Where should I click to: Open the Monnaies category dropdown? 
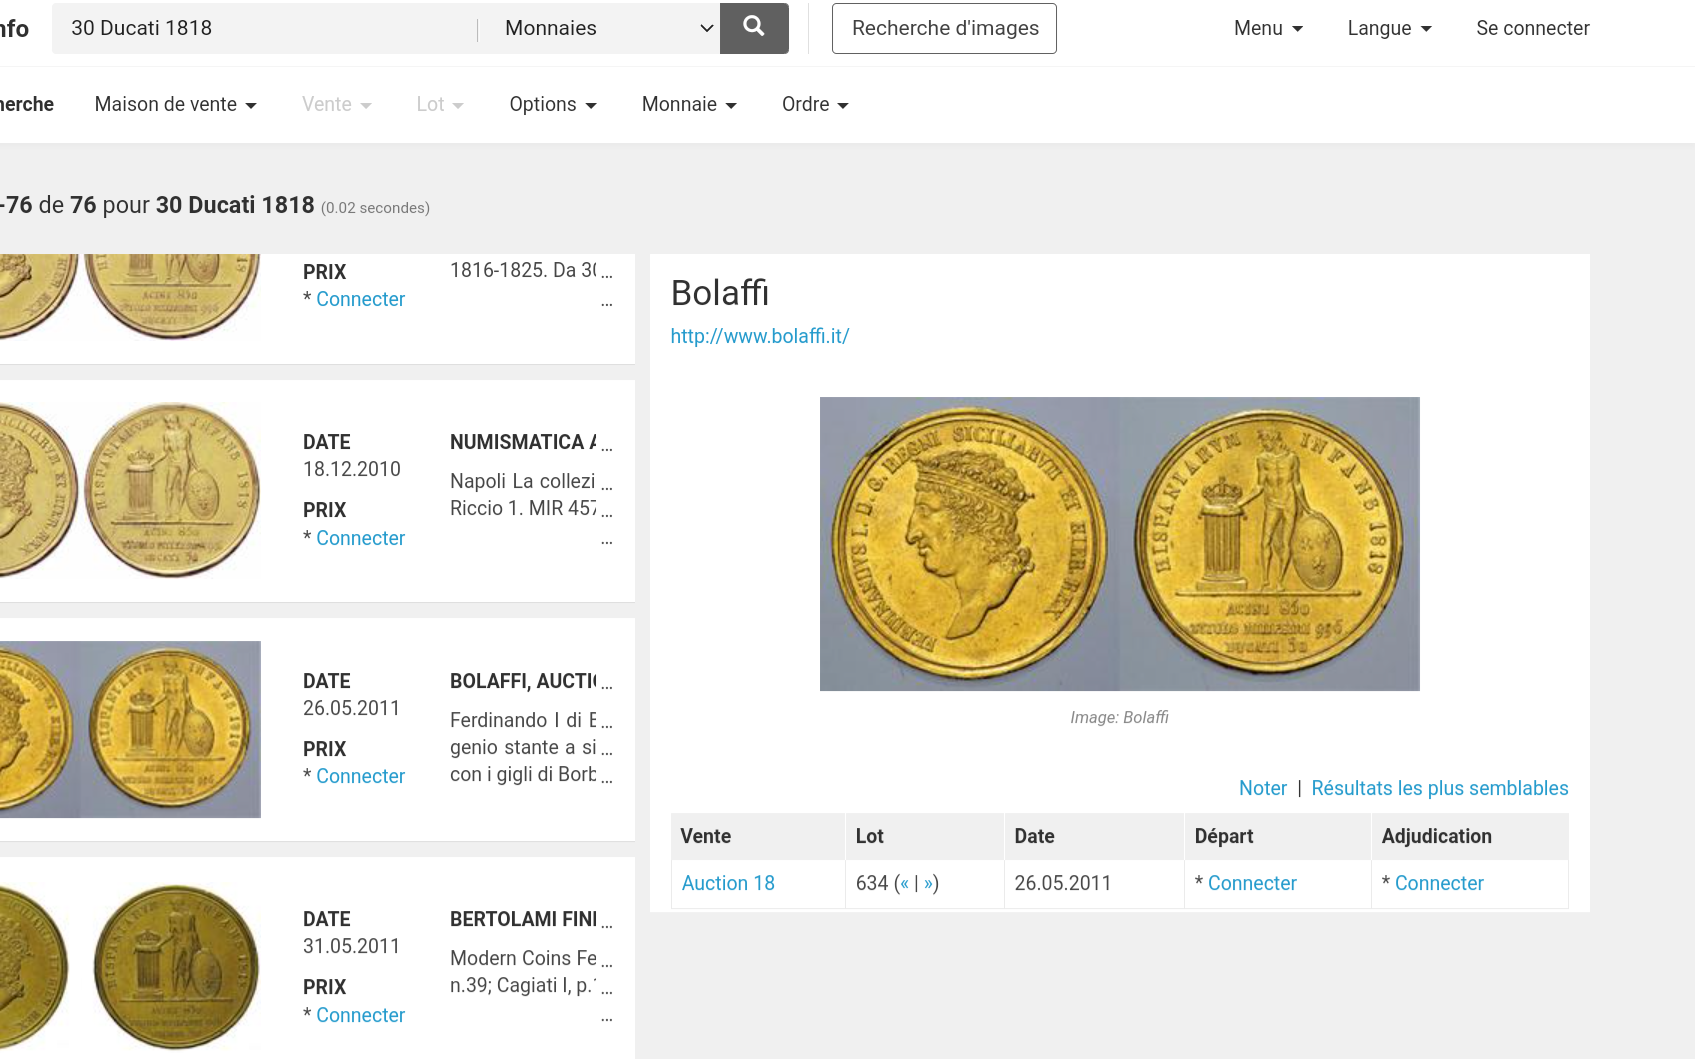click(608, 28)
